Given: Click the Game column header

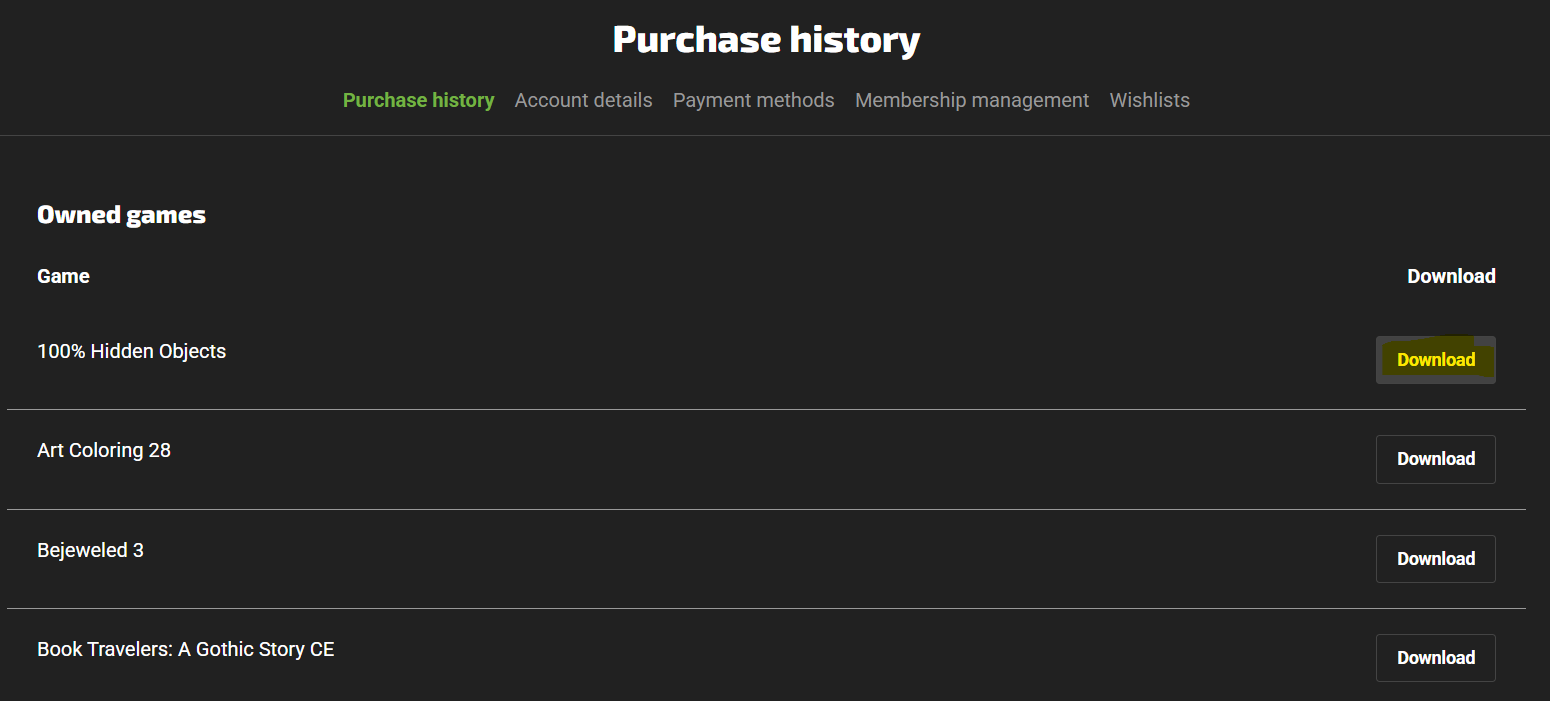Looking at the screenshot, I should pyautogui.click(x=63, y=276).
